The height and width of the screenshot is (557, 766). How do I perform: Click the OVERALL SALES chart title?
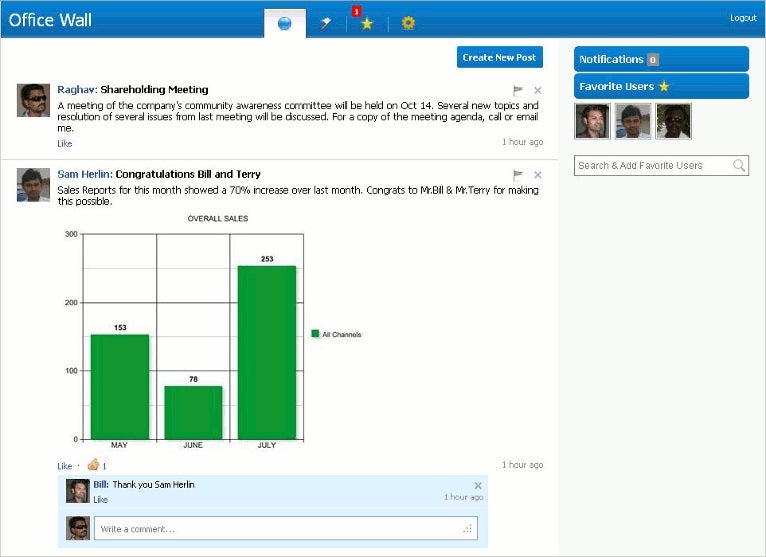pos(218,218)
